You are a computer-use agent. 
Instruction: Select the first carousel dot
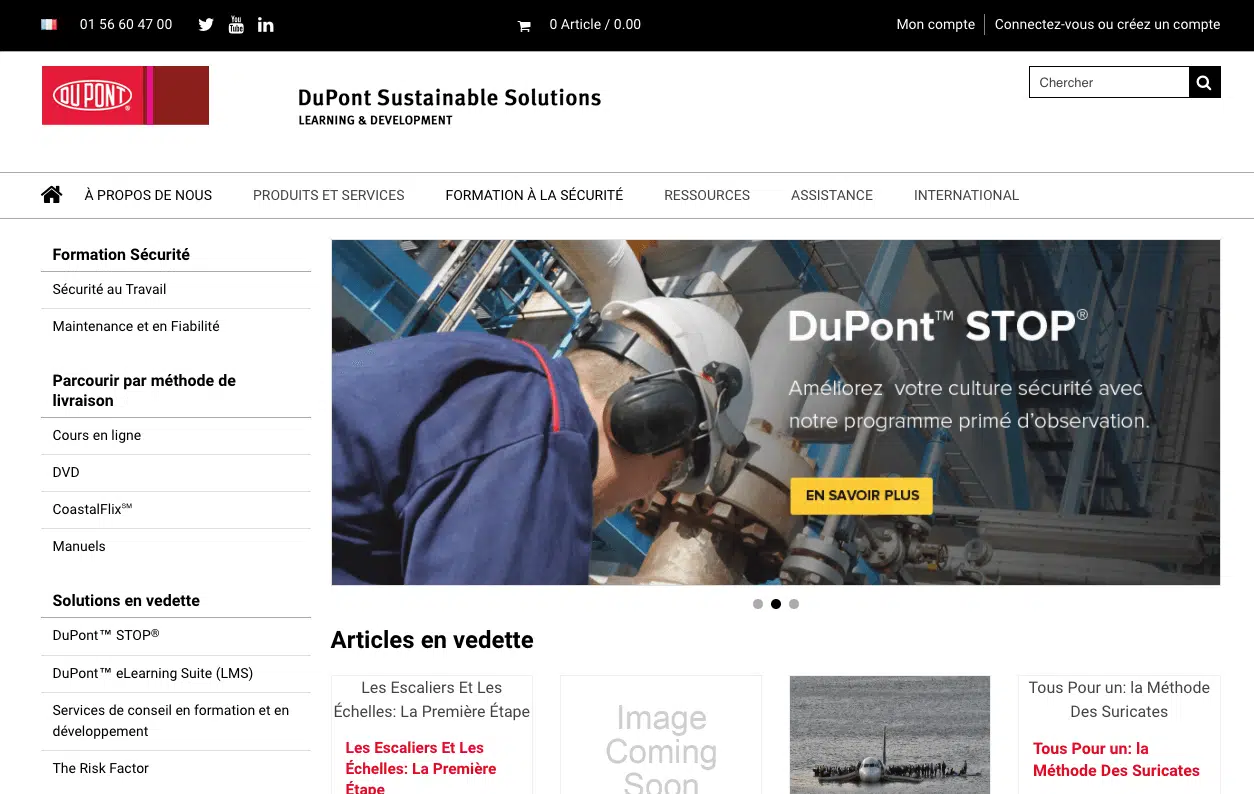758,604
